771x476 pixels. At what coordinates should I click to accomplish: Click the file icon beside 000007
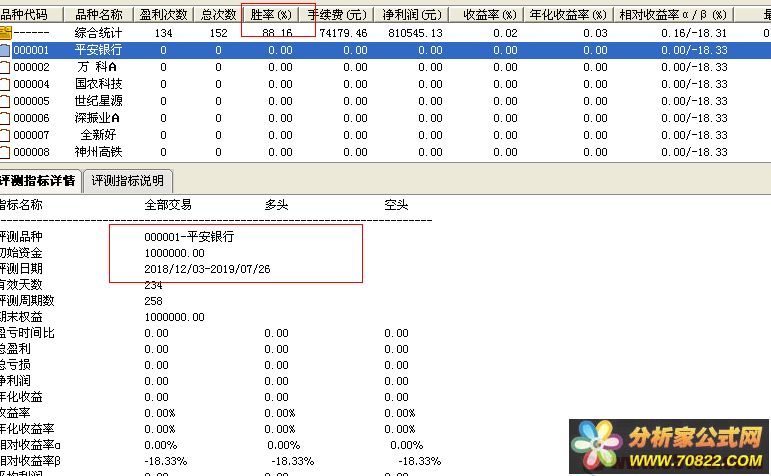pyautogui.click(x=5, y=135)
